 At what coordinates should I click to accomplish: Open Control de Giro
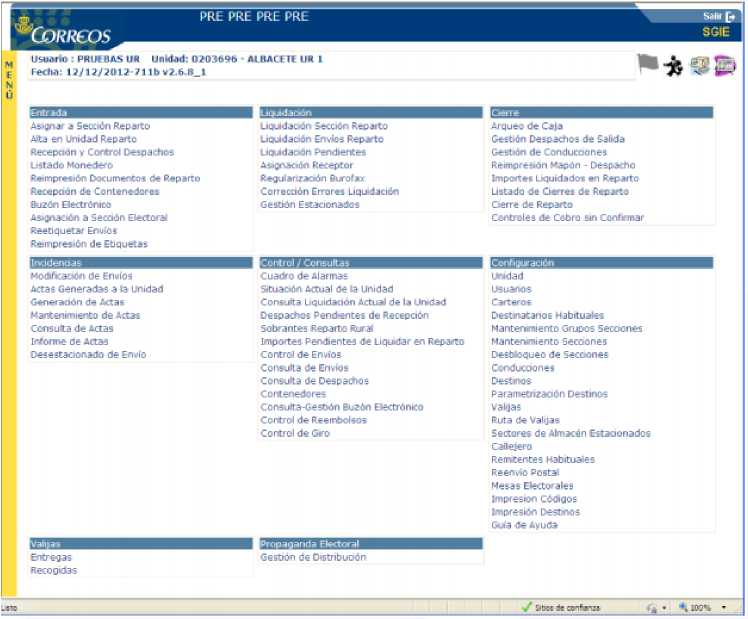pos(294,433)
